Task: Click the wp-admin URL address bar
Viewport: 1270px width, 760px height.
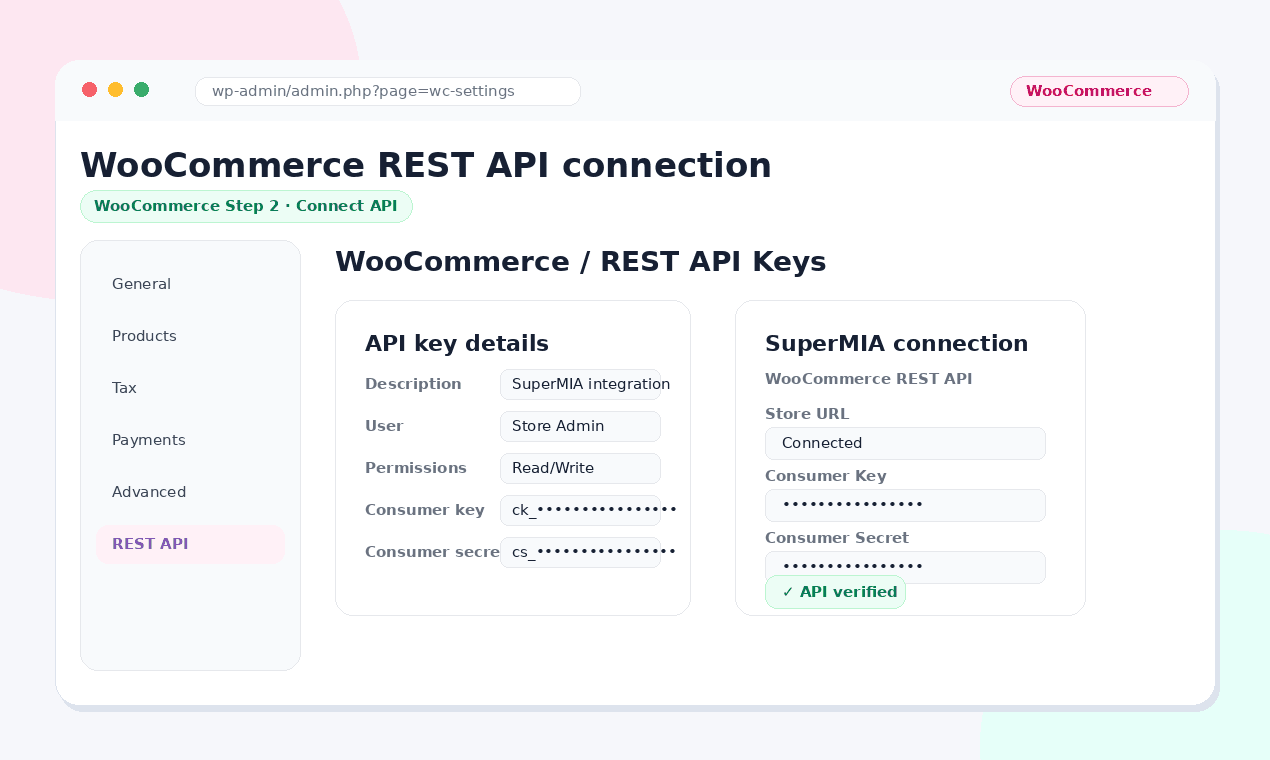Action: (x=388, y=91)
